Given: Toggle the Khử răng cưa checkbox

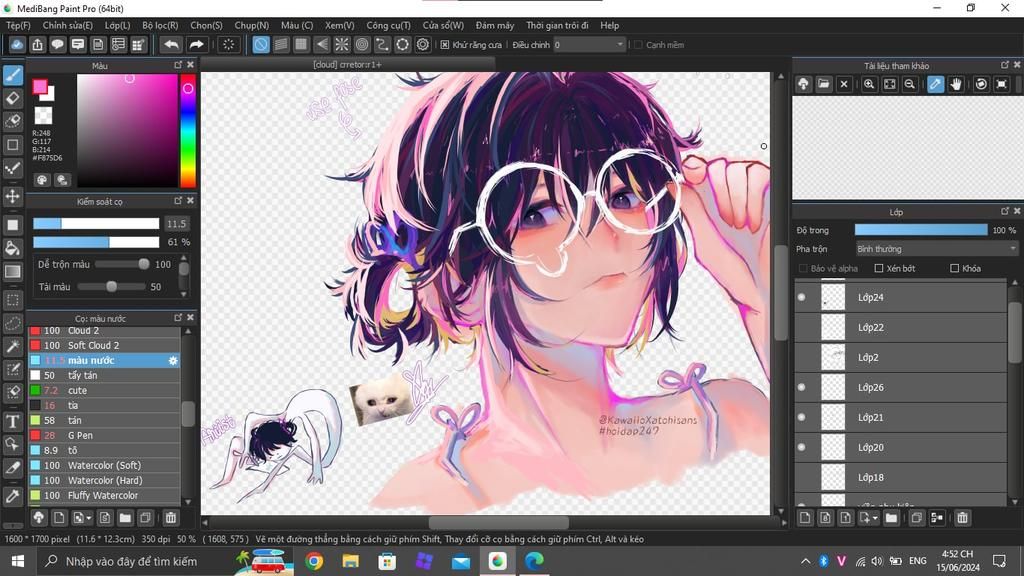Looking at the screenshot, I should point(445,45).
